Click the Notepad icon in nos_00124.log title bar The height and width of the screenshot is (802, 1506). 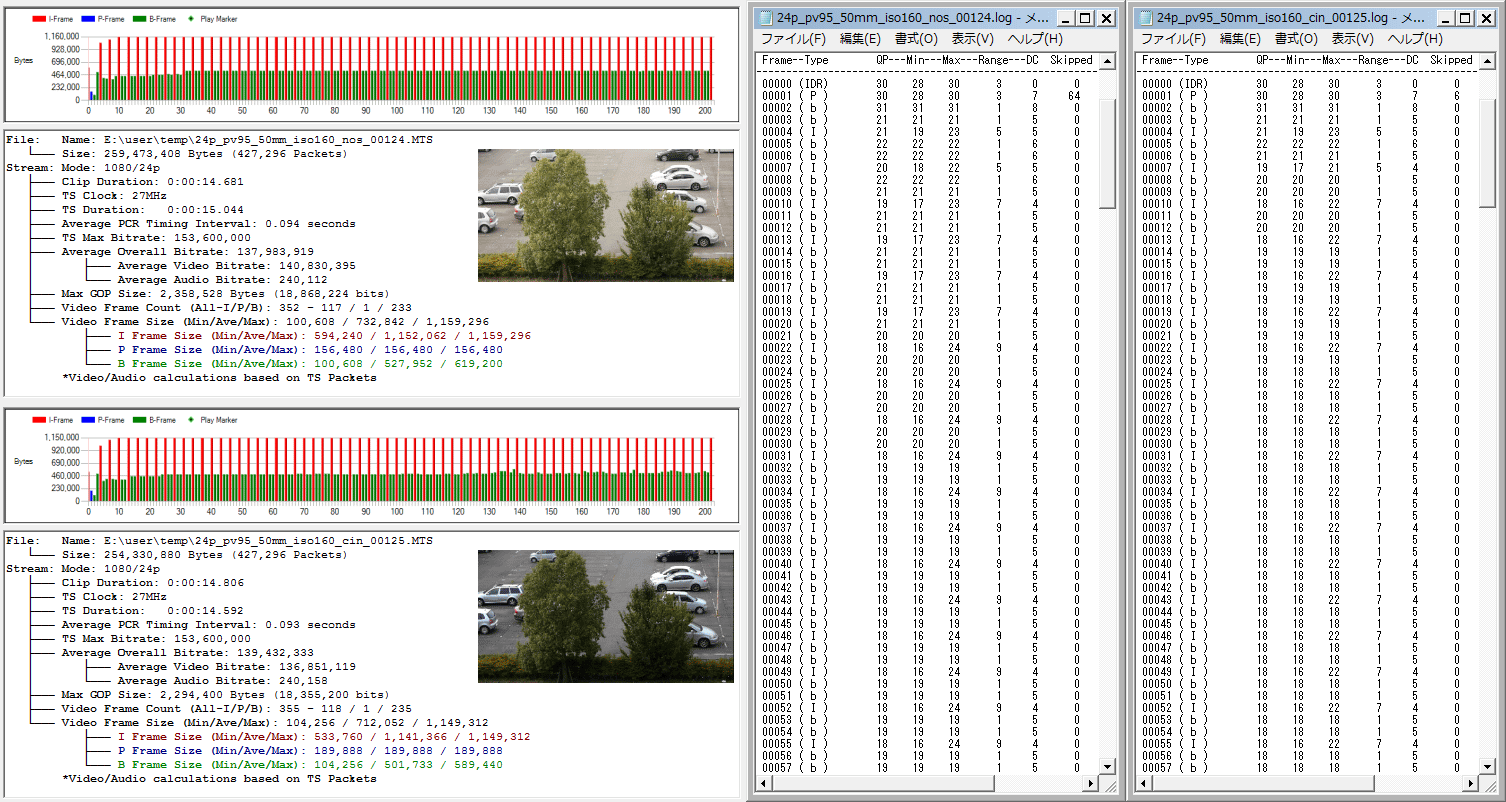click(766, 18)
